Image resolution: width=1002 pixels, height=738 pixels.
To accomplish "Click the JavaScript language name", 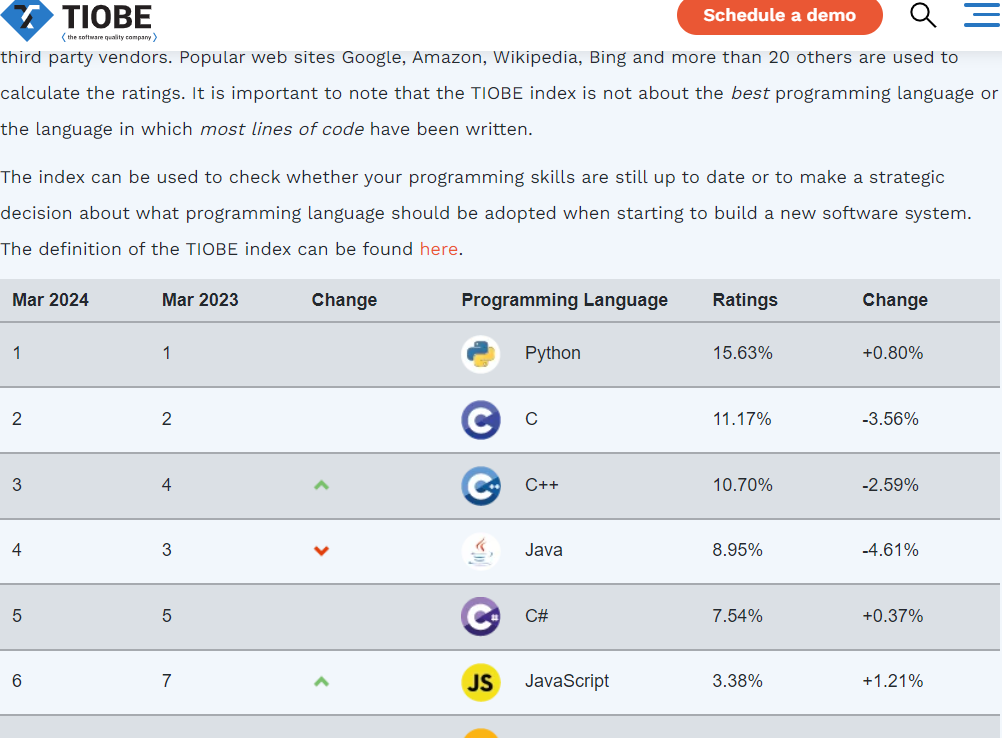I will (x=567, y=680).
